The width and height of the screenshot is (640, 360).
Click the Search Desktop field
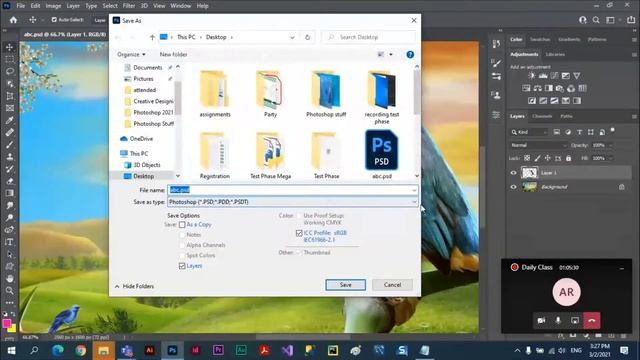pos(369,37)
